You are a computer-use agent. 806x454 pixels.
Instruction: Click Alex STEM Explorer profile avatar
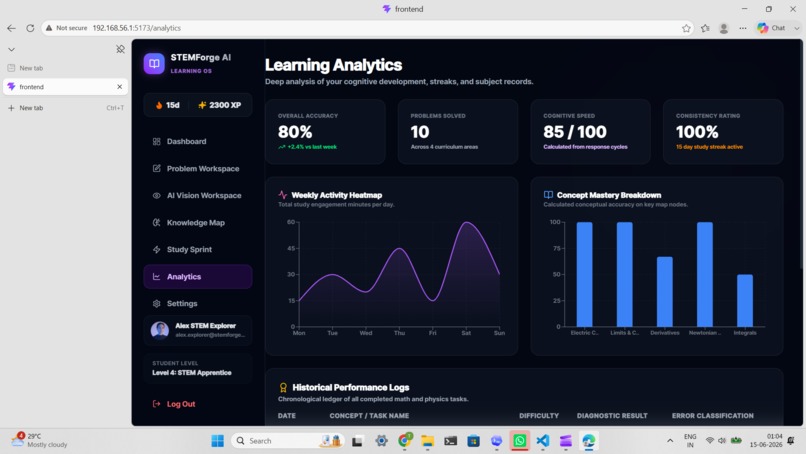pyautogui.click(x=160, y=330)
